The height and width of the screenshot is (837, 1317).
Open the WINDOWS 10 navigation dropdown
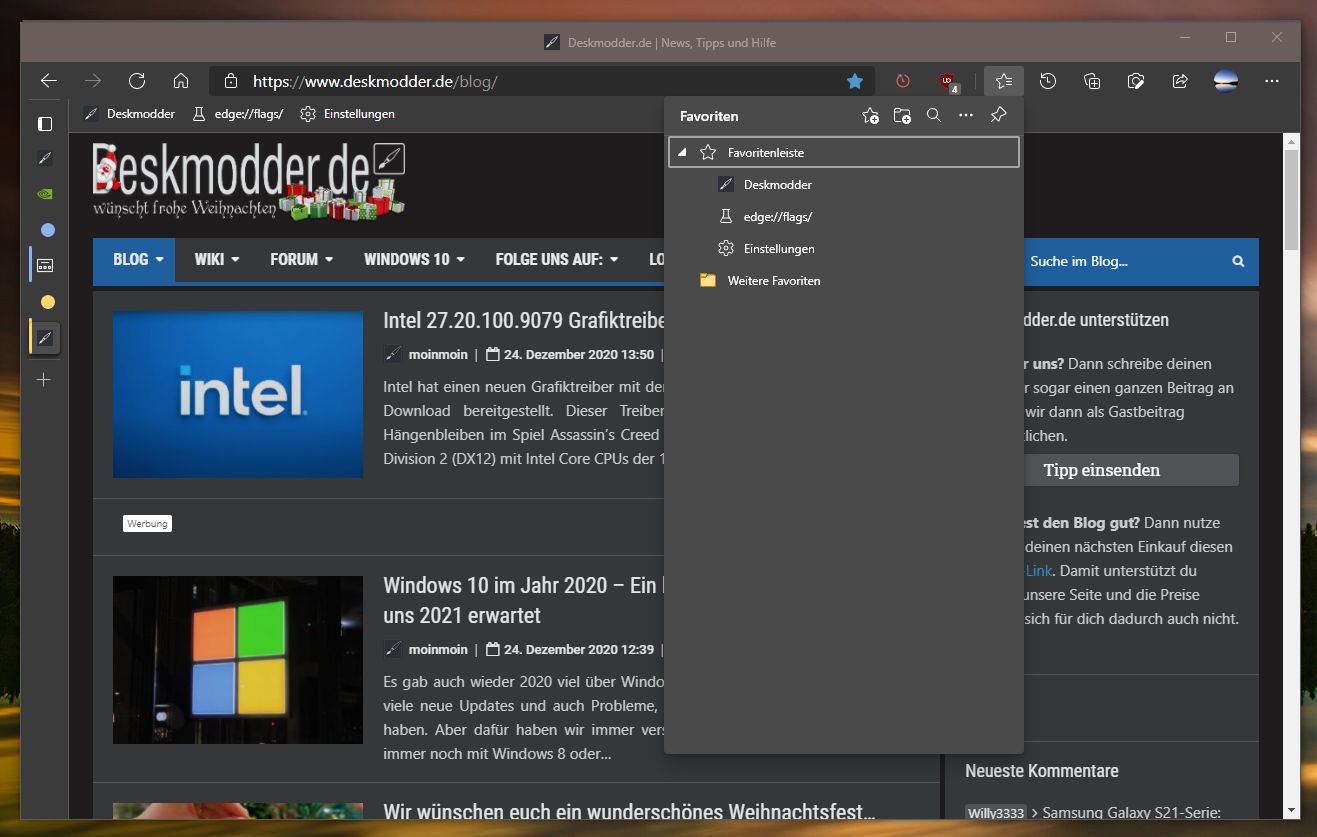[x=414, y=260]
